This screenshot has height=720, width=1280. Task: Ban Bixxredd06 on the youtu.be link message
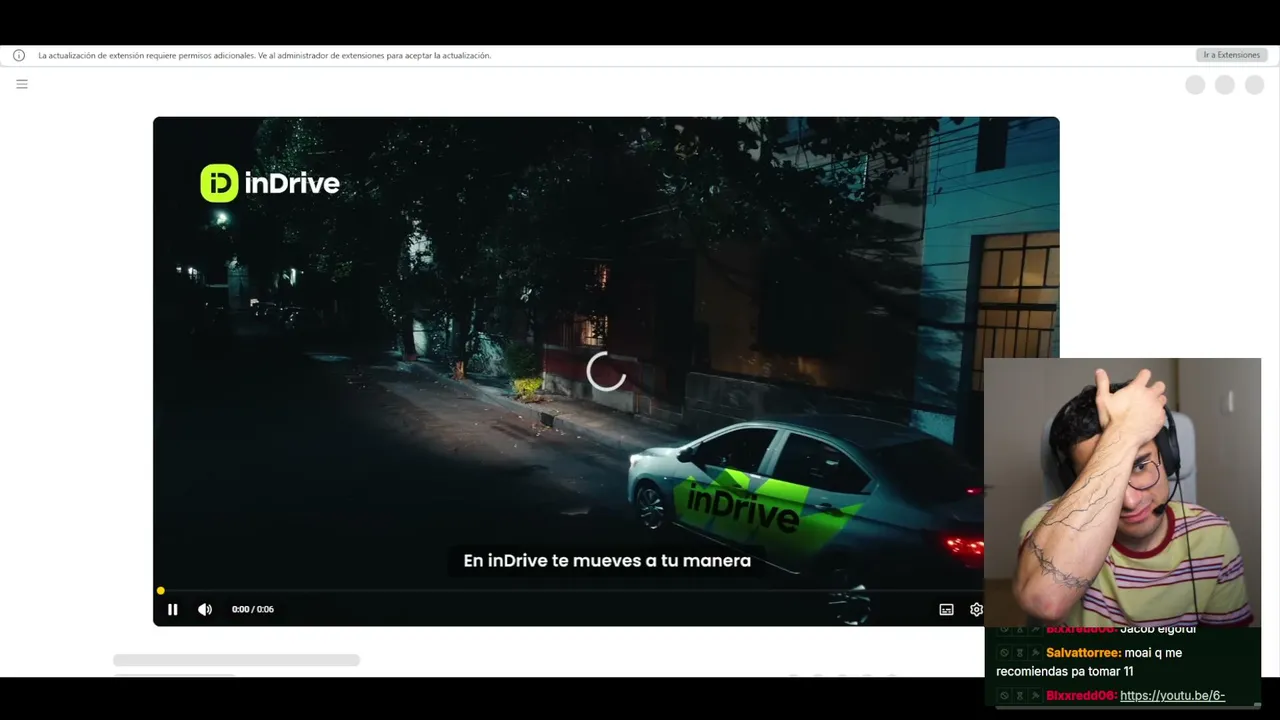click(1004, 696)
